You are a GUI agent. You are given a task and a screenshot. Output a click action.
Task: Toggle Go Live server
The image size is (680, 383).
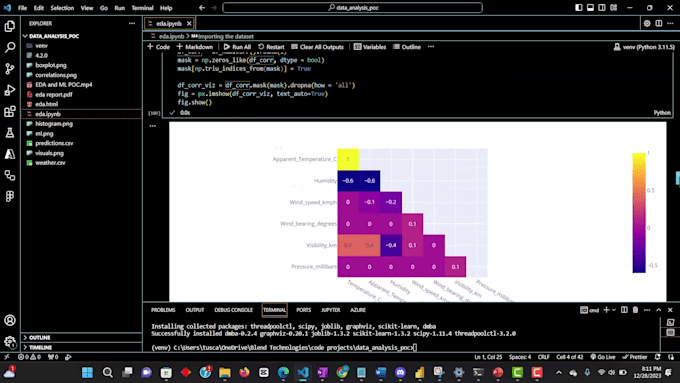pyautogui.click(x=603, y=357)
